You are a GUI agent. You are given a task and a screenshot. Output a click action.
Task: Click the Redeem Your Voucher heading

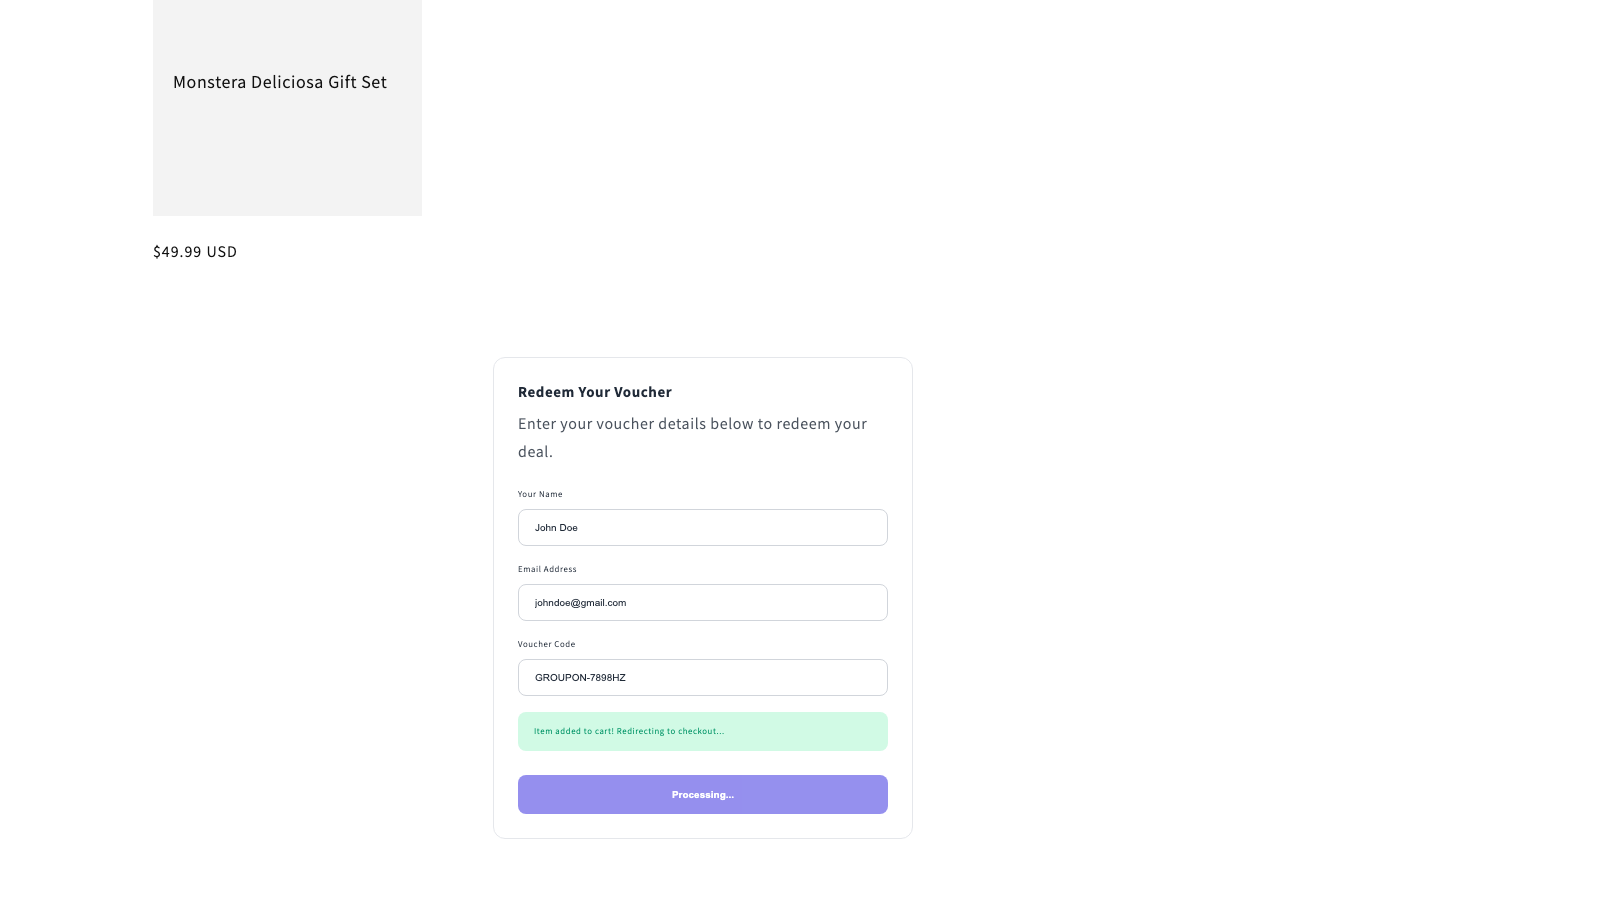point(595,392)
